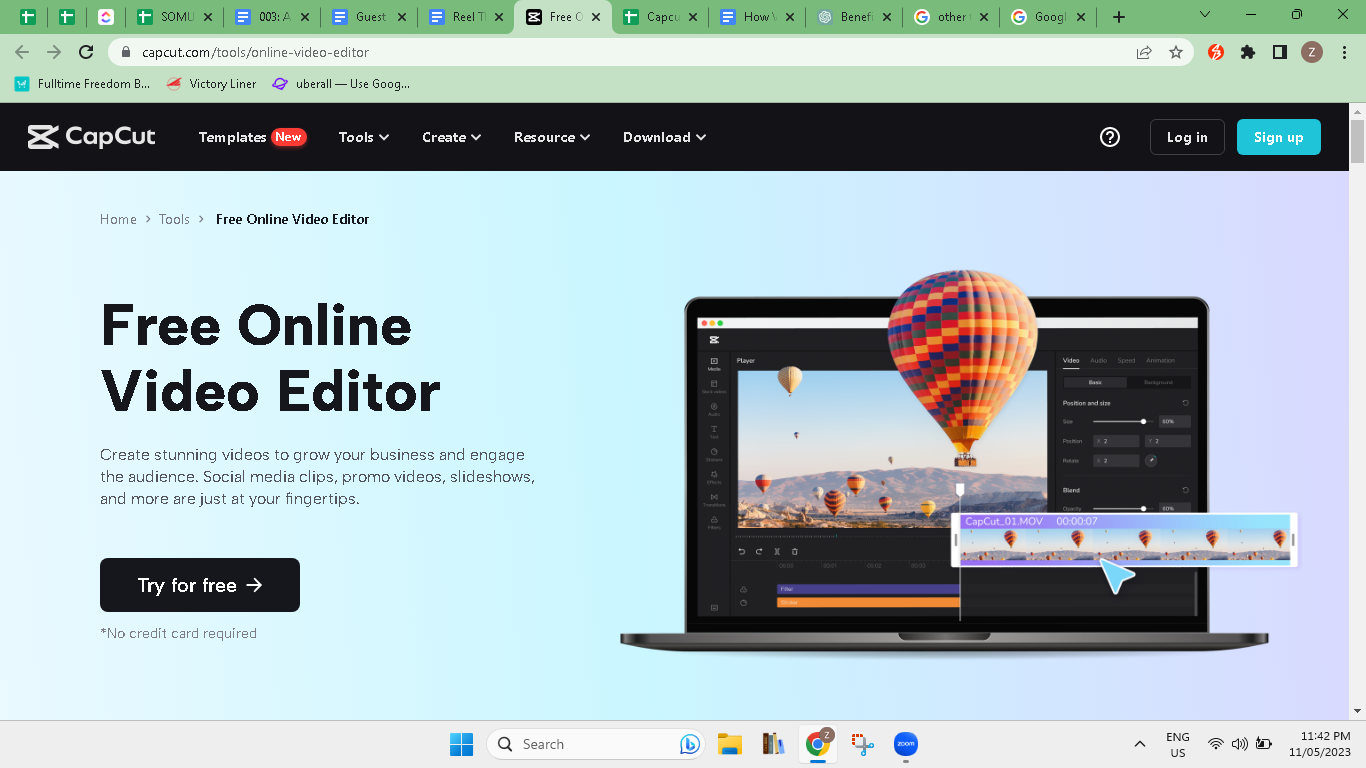Open Zoom from the taskbar
The width and height of the screenshot is (1366, 768).
click(906, 744)
